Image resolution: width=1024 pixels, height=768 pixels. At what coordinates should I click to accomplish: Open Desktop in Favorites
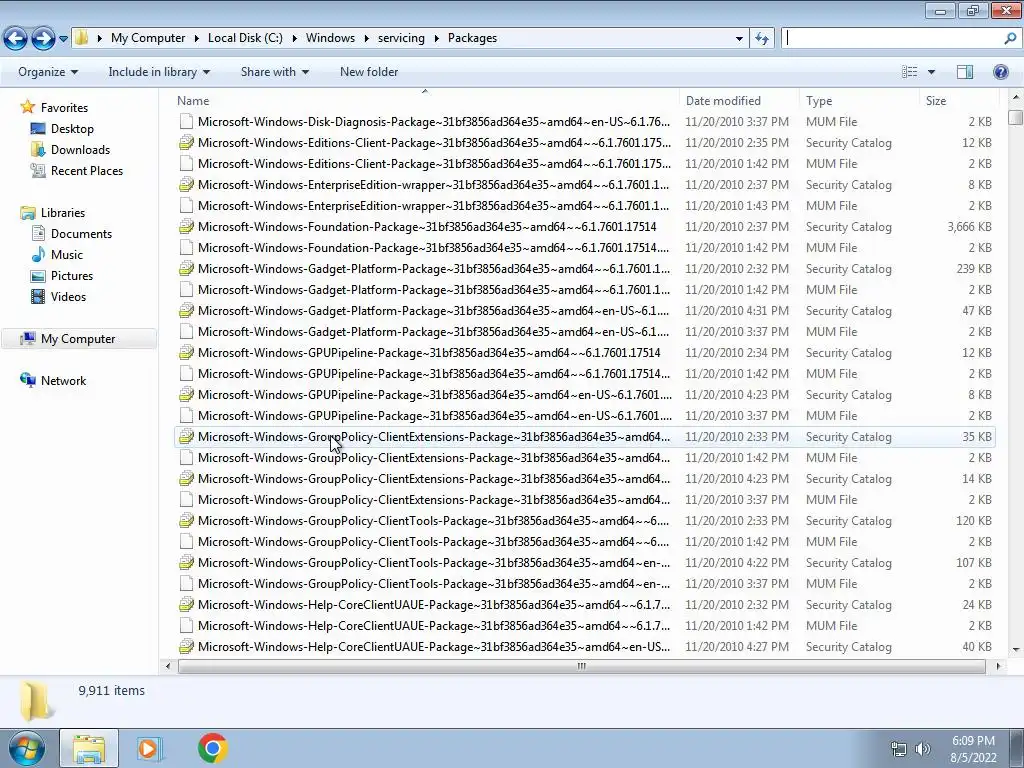72,129
